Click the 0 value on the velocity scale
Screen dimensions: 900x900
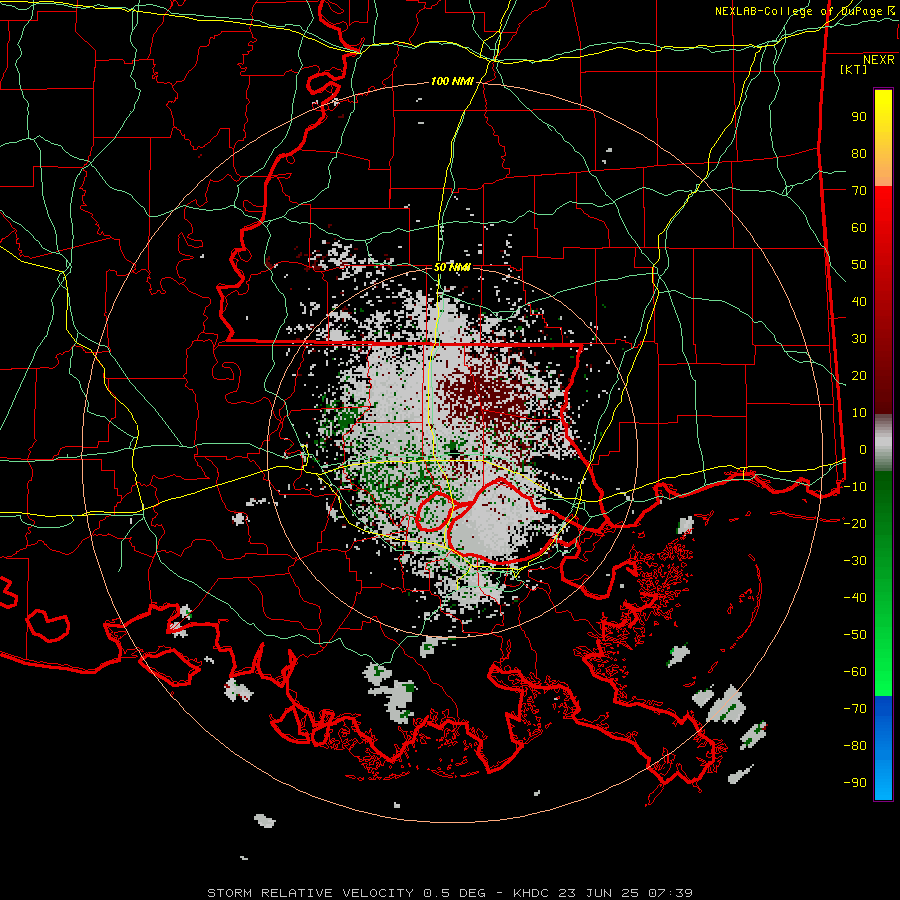(863, 449)
